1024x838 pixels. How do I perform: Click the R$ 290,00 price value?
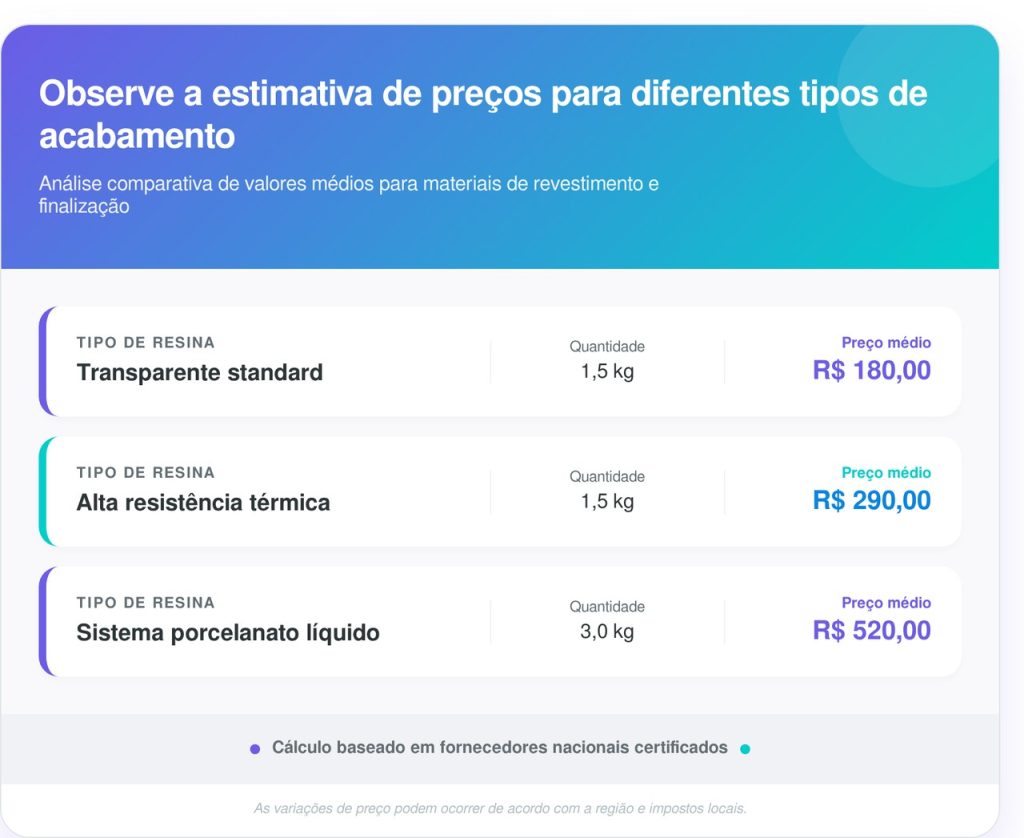point(871,501)
